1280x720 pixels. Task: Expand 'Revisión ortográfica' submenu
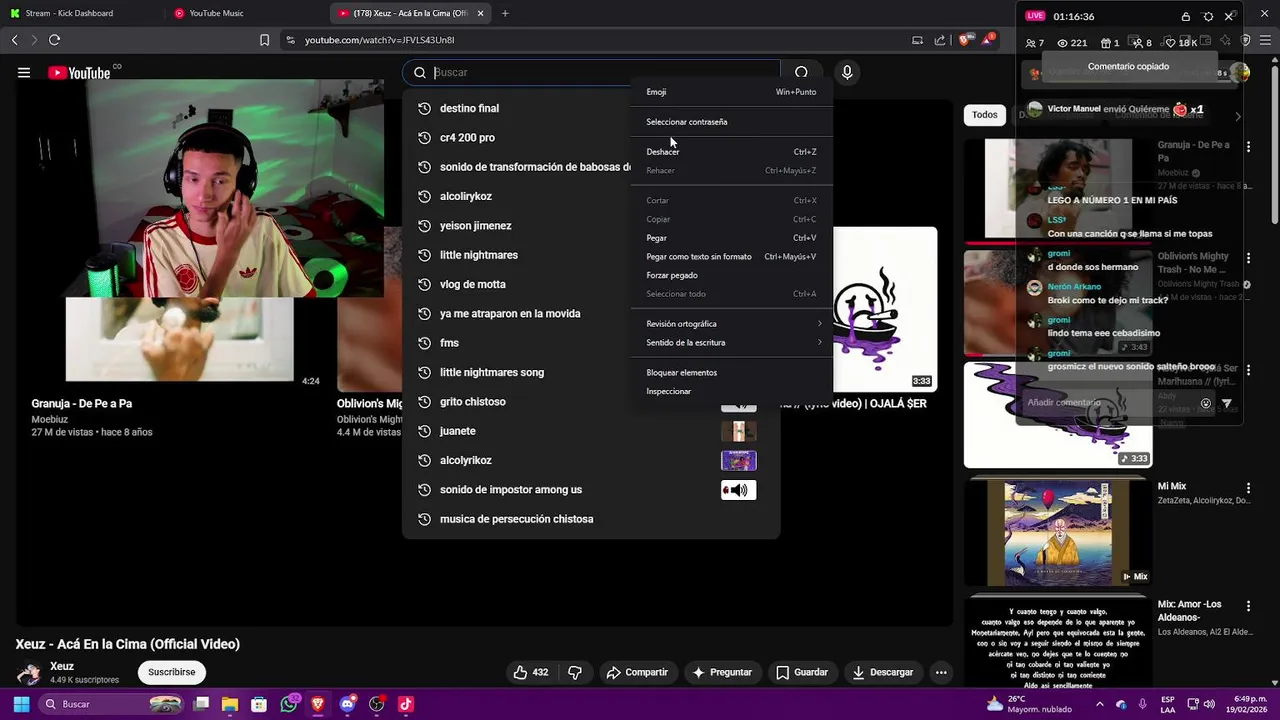(732, 324)
